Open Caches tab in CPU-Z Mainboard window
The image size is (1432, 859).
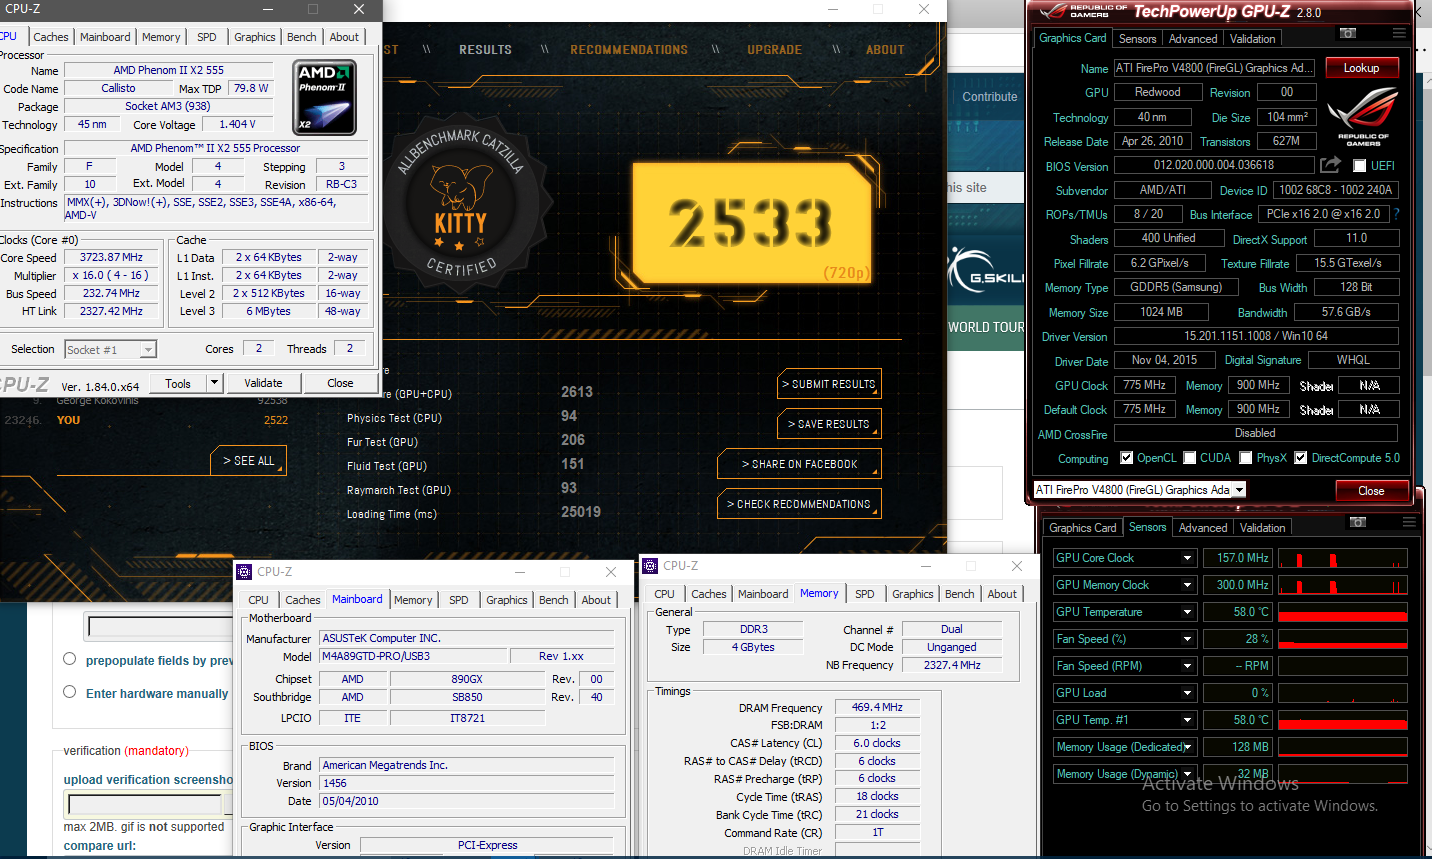[303, 600]
